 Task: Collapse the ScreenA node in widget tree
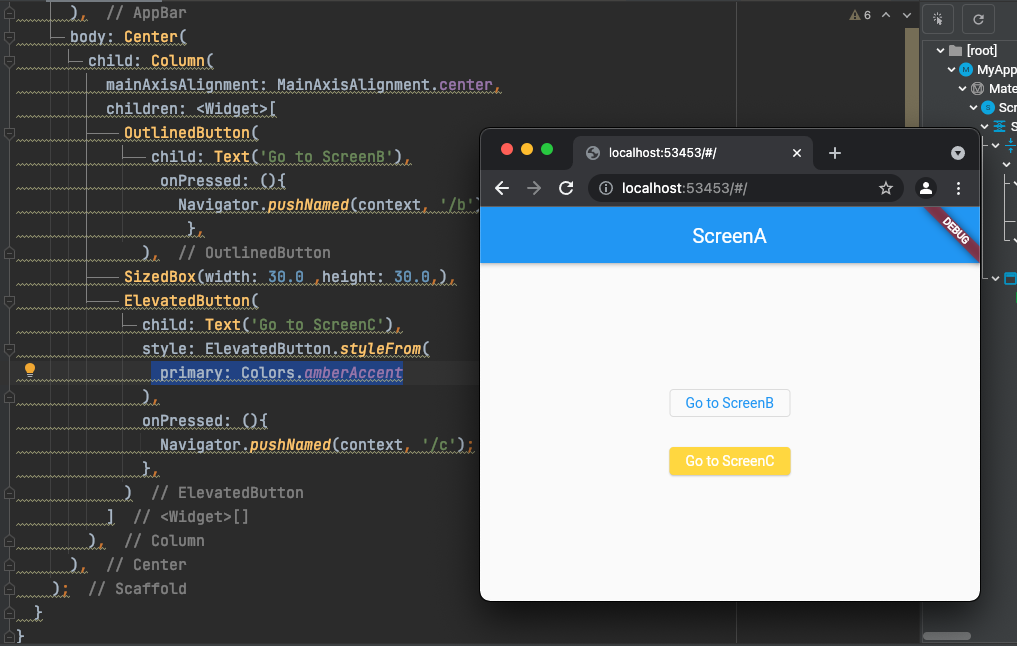pyautogui.click(x=973, y=108)
